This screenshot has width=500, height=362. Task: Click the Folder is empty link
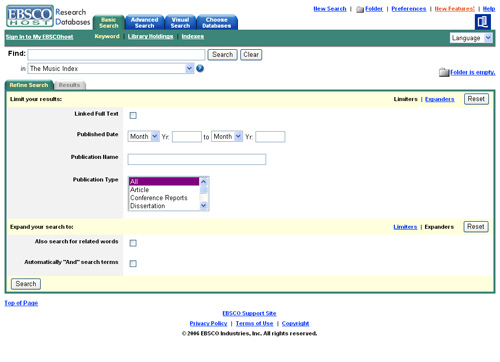tap(473, 72)
